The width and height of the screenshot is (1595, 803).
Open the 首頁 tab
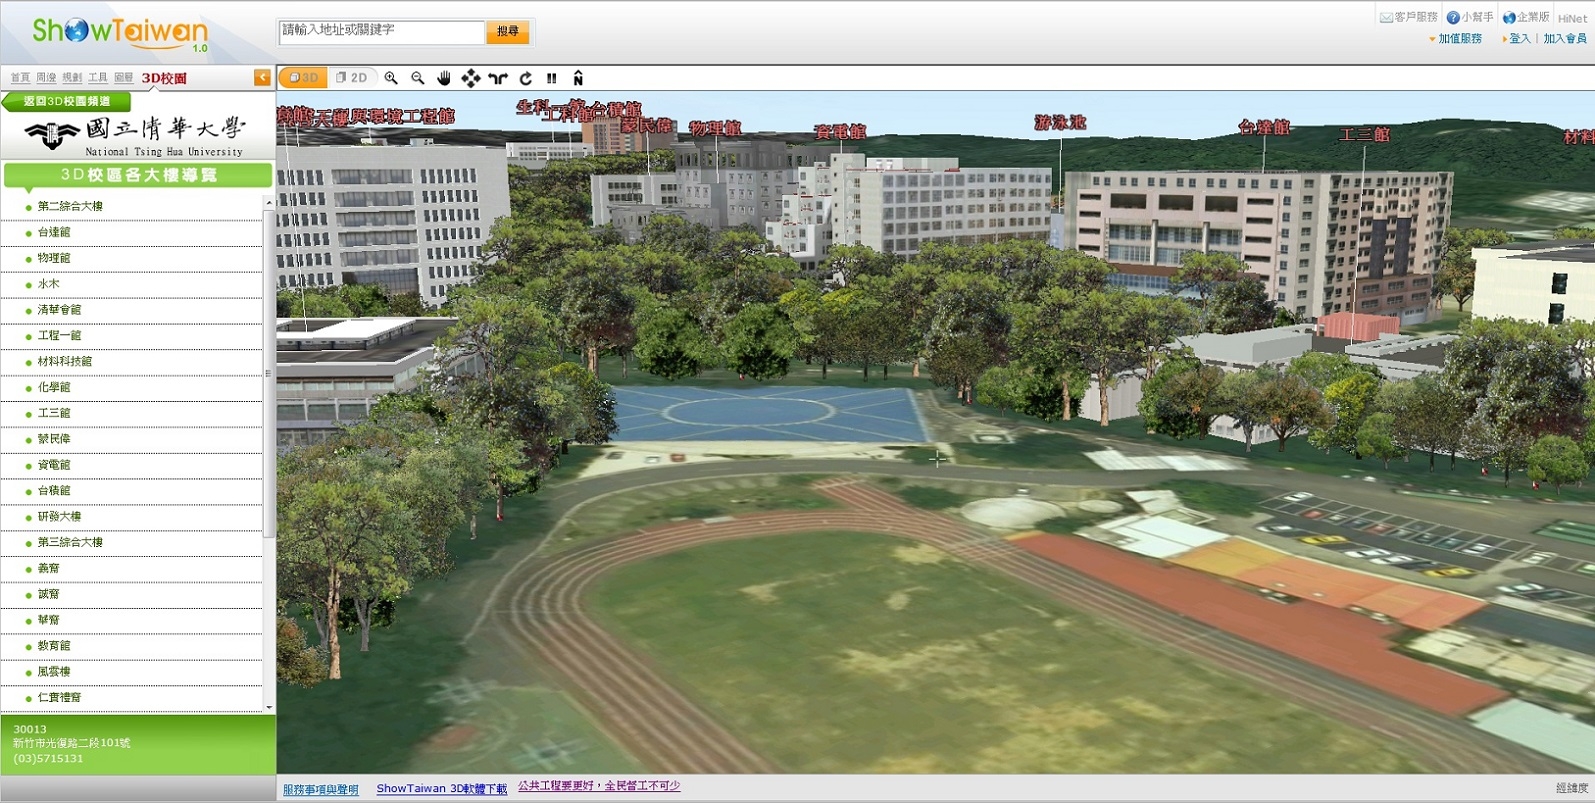(x=20, y=78)
